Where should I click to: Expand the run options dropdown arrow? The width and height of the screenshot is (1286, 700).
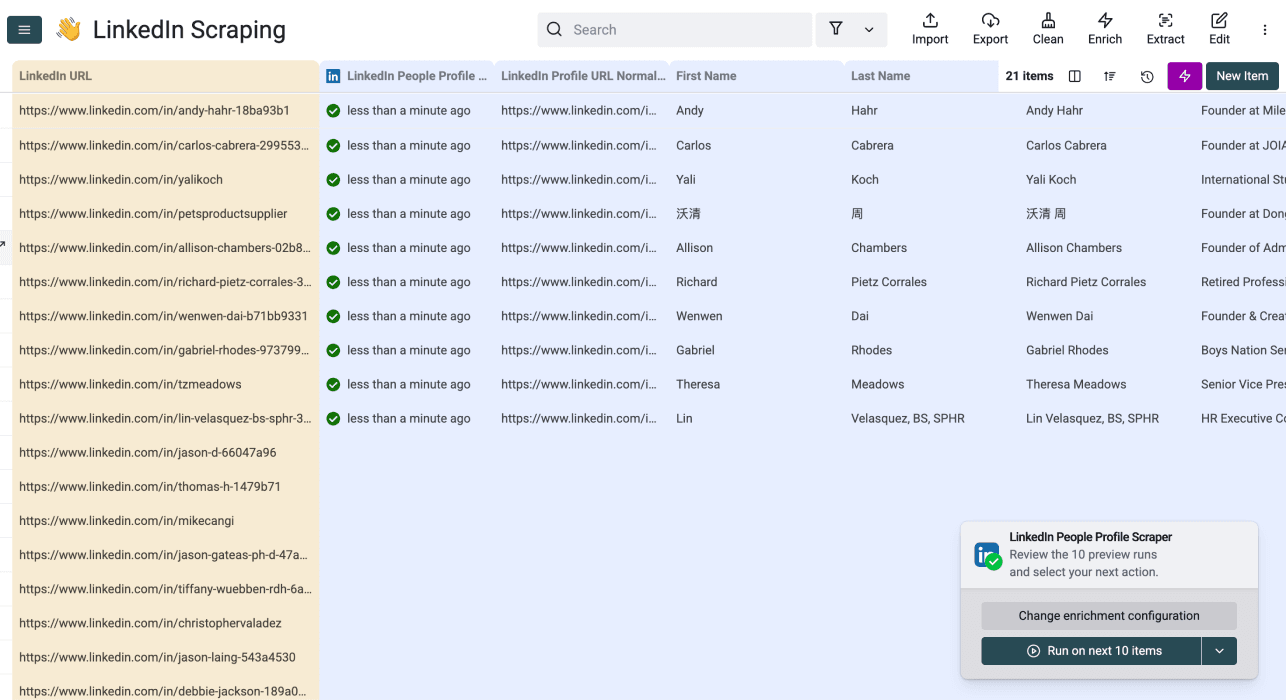(1219, 651)
